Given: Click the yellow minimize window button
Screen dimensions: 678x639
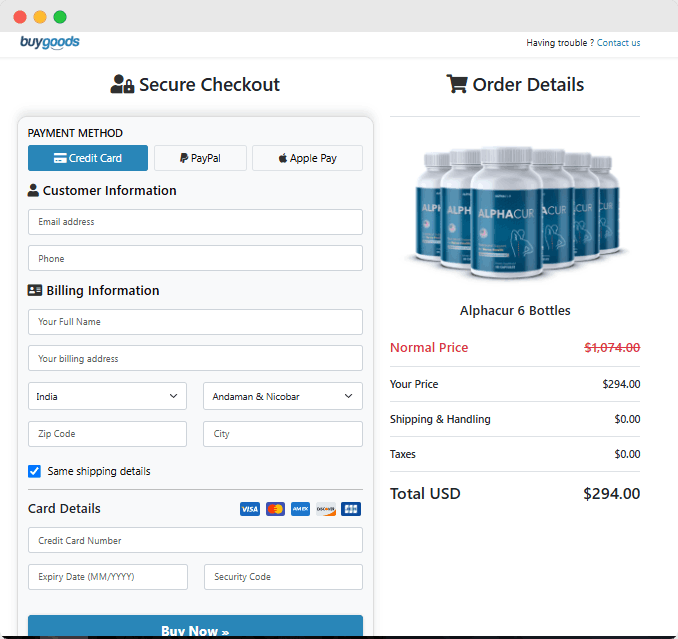Looking at the screenshot, I should pos(40,17).
